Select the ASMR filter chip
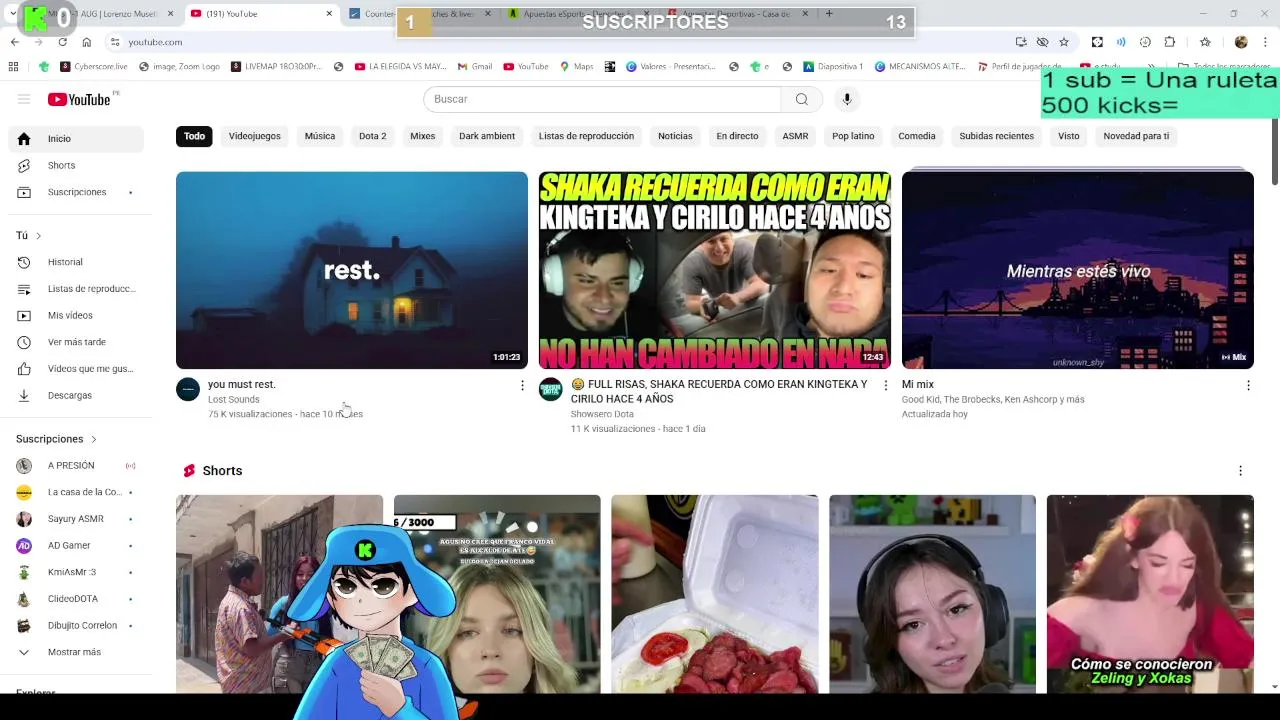 click(795, 136)
